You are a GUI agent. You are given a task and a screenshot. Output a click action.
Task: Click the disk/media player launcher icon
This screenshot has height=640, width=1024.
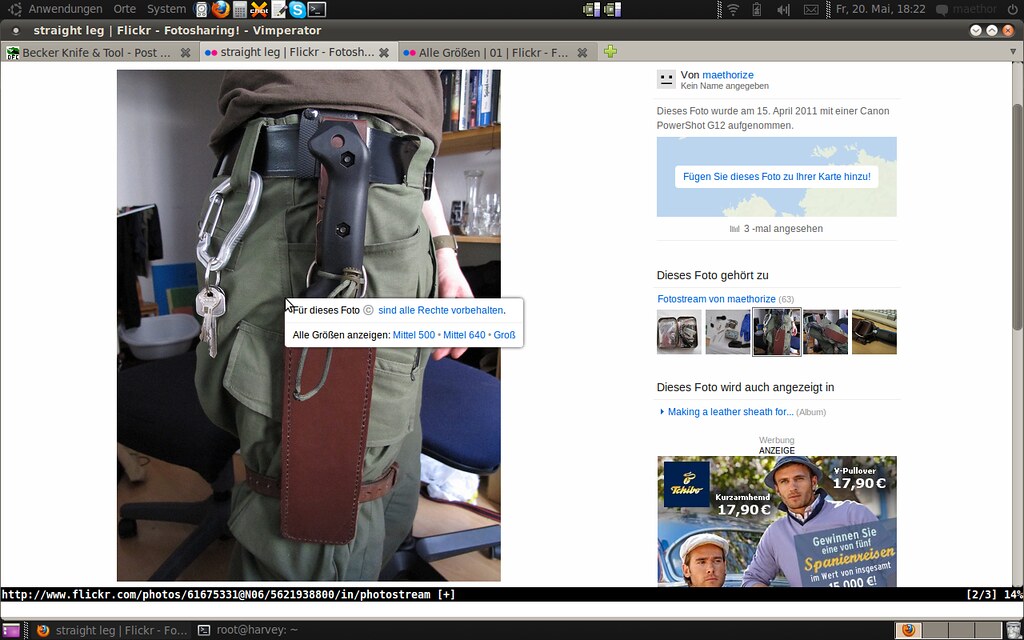(202, 9)
